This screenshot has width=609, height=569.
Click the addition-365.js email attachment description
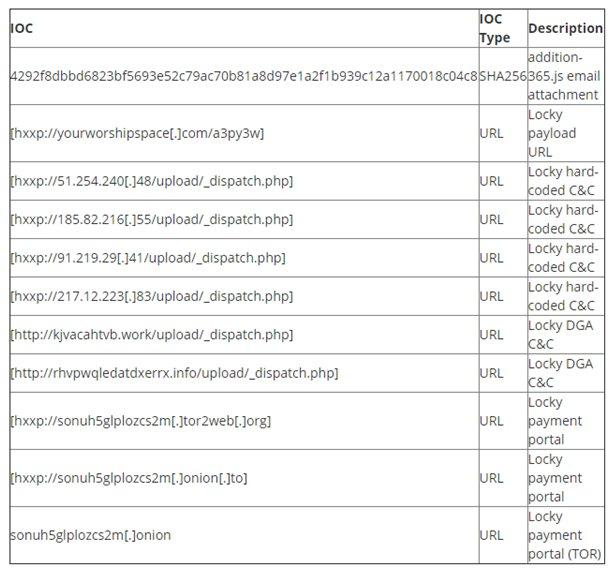[563, 76]
